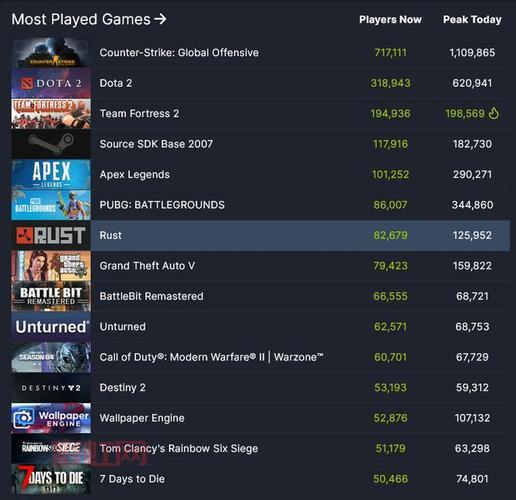Image resolution: width=516 pixels, height=500 pixels.
Task: Click the flame icon next to 198,569
Action: click(494, 113)
